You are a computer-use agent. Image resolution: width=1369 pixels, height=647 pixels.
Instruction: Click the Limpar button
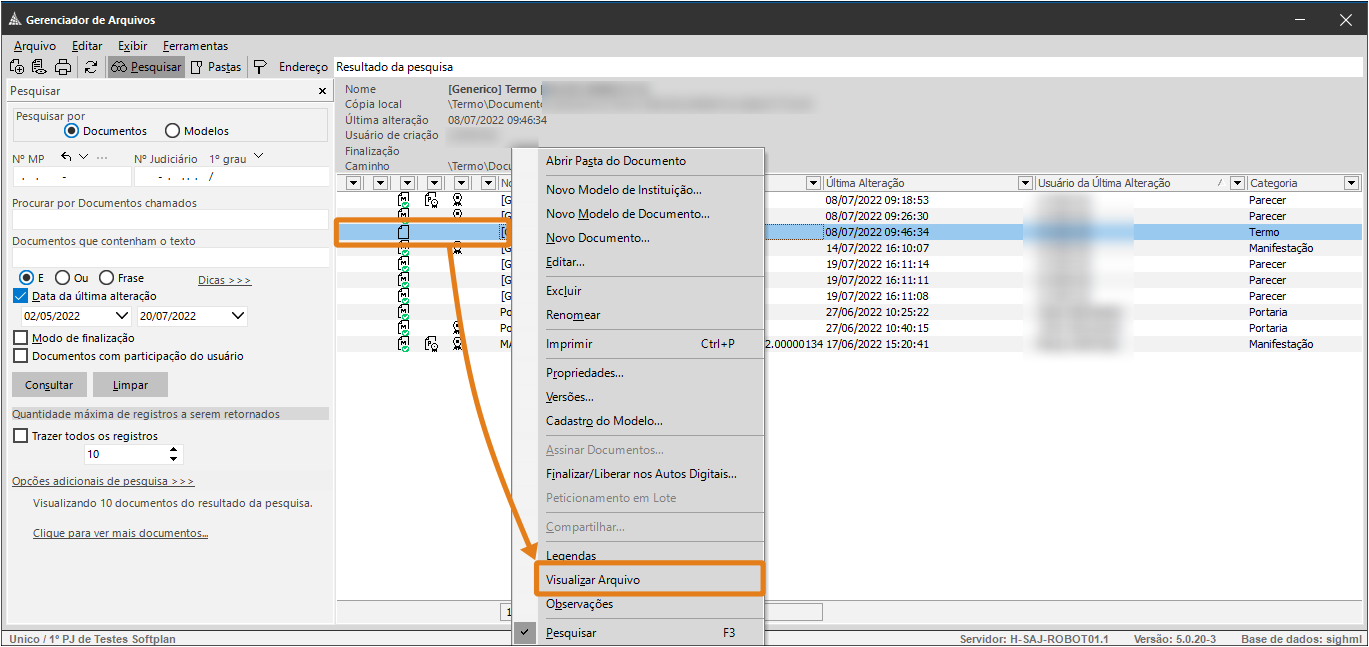tap(130, 385)
